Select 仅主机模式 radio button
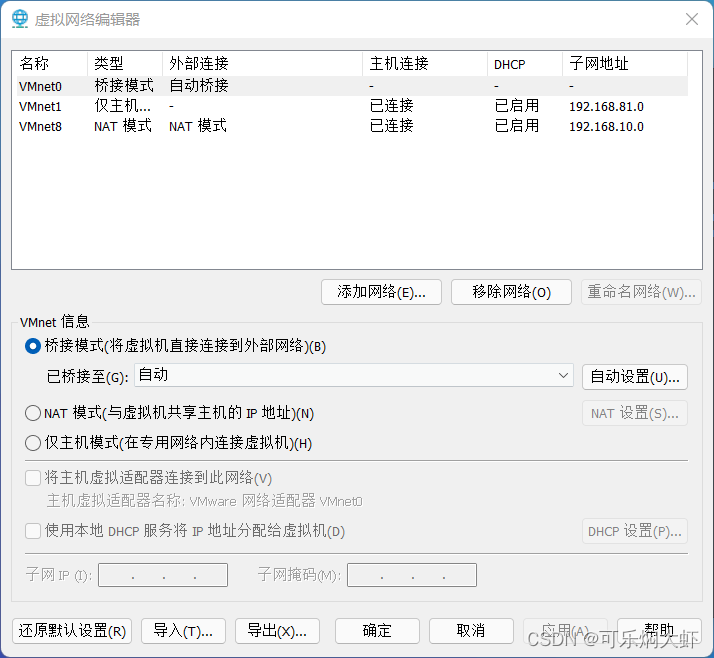The height and width of the screenshot is (658, 714). pyautogui.click(x=33, y=443)
